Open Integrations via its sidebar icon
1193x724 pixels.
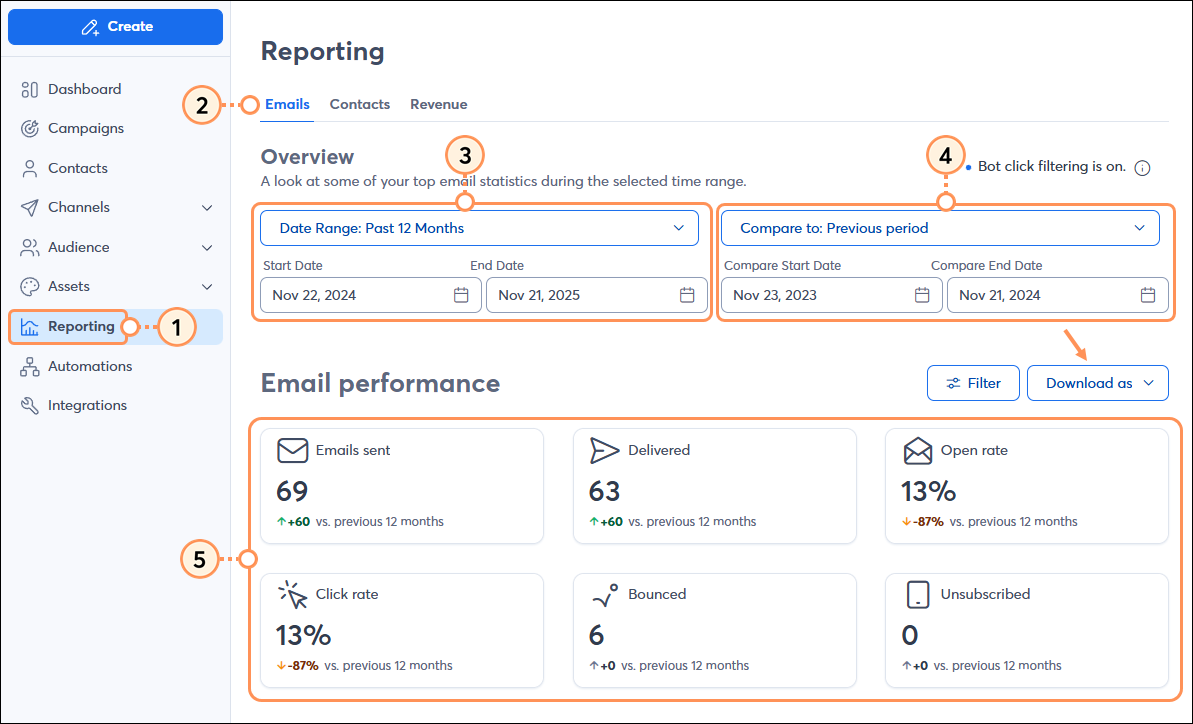[29, 405]
